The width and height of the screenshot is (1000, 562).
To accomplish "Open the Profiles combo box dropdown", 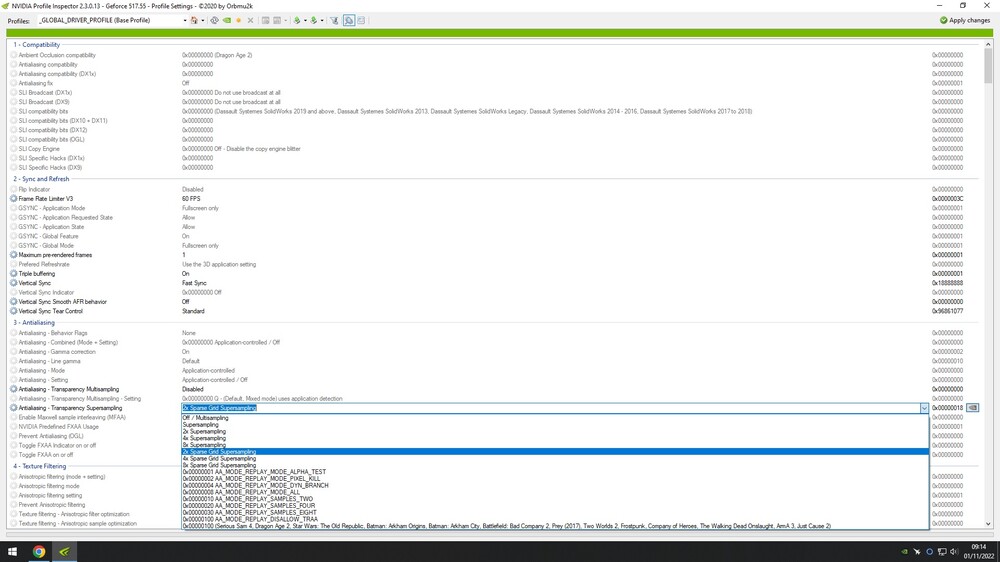I will [185, 20].
